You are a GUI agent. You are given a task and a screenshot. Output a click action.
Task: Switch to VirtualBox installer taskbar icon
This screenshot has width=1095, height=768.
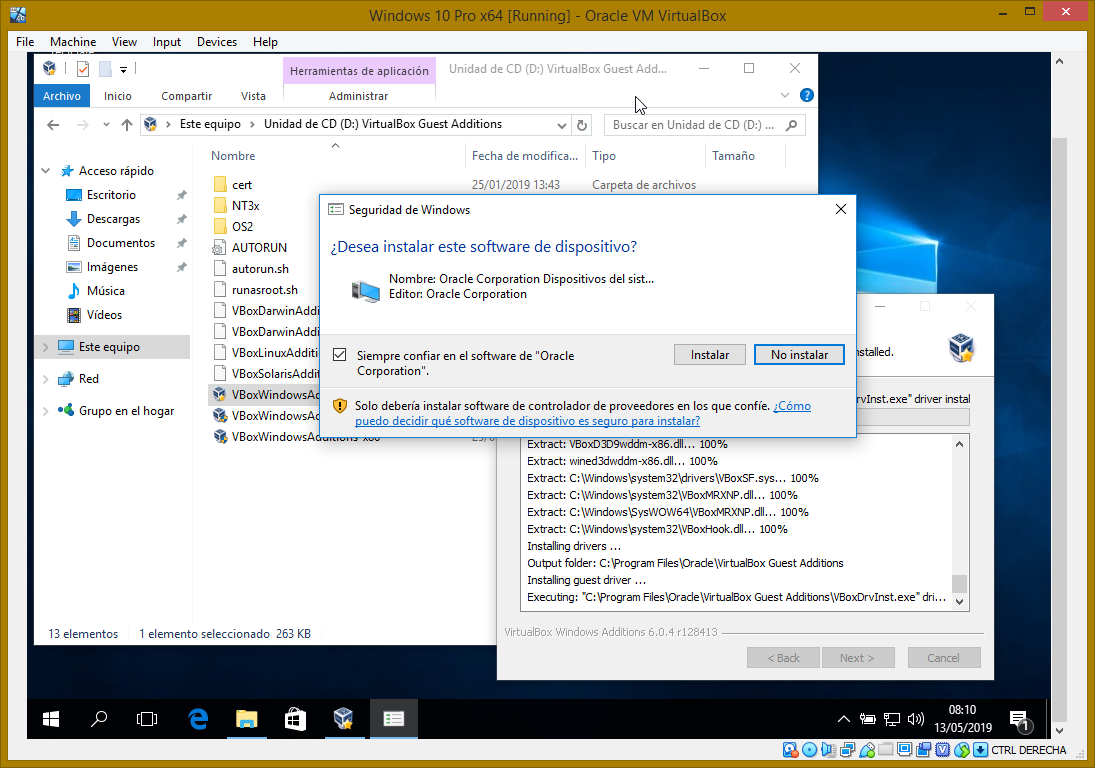tap(344, 718)
